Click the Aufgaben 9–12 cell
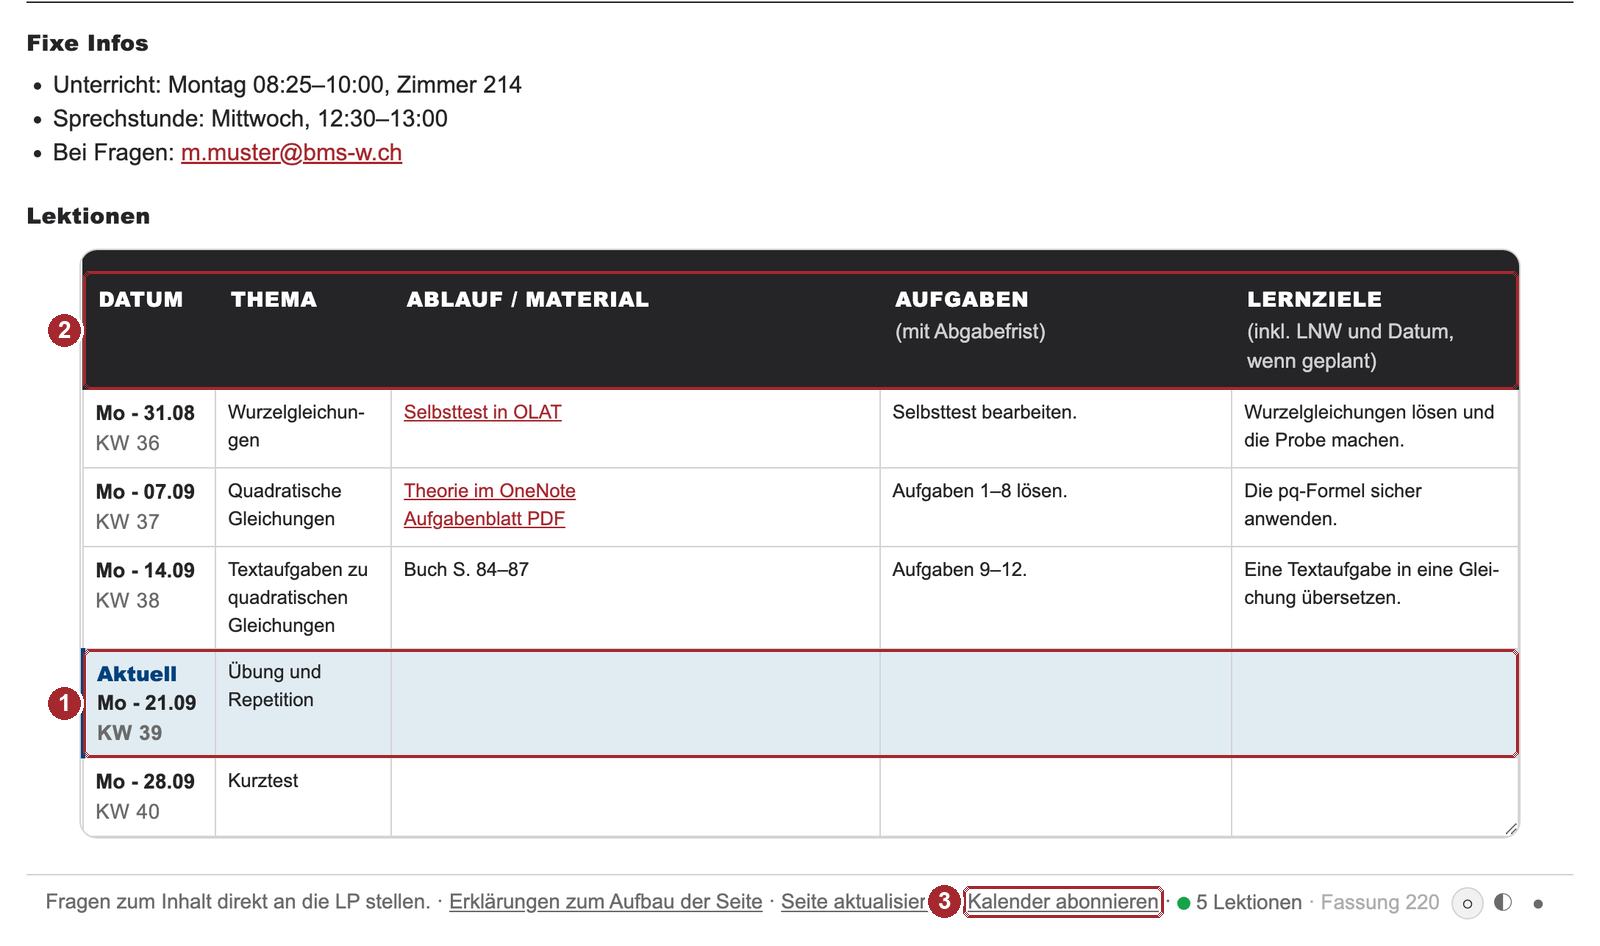Viewport: 1600px width, 946px height. (1056, 598)
